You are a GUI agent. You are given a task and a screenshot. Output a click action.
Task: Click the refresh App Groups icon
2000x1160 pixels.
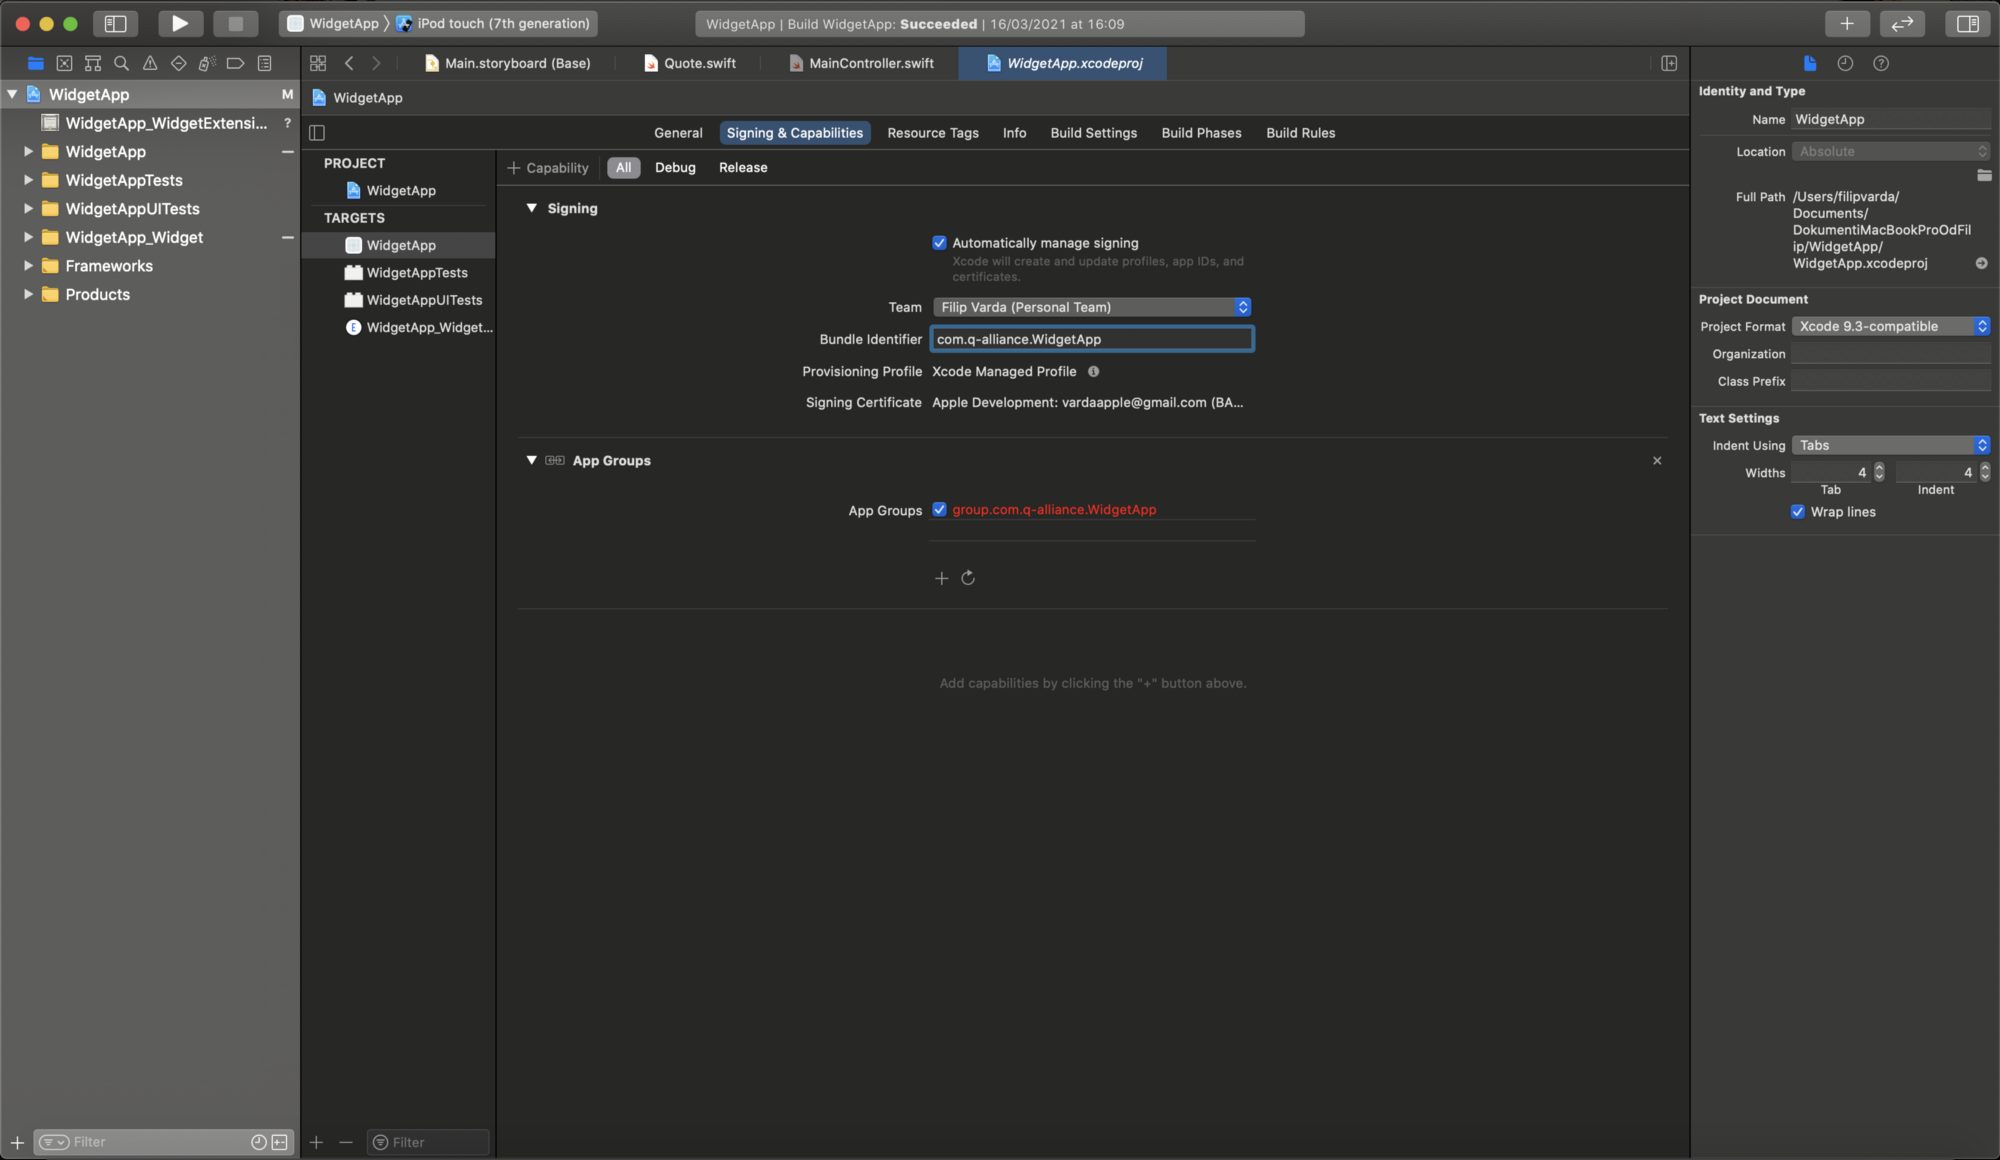968,579
